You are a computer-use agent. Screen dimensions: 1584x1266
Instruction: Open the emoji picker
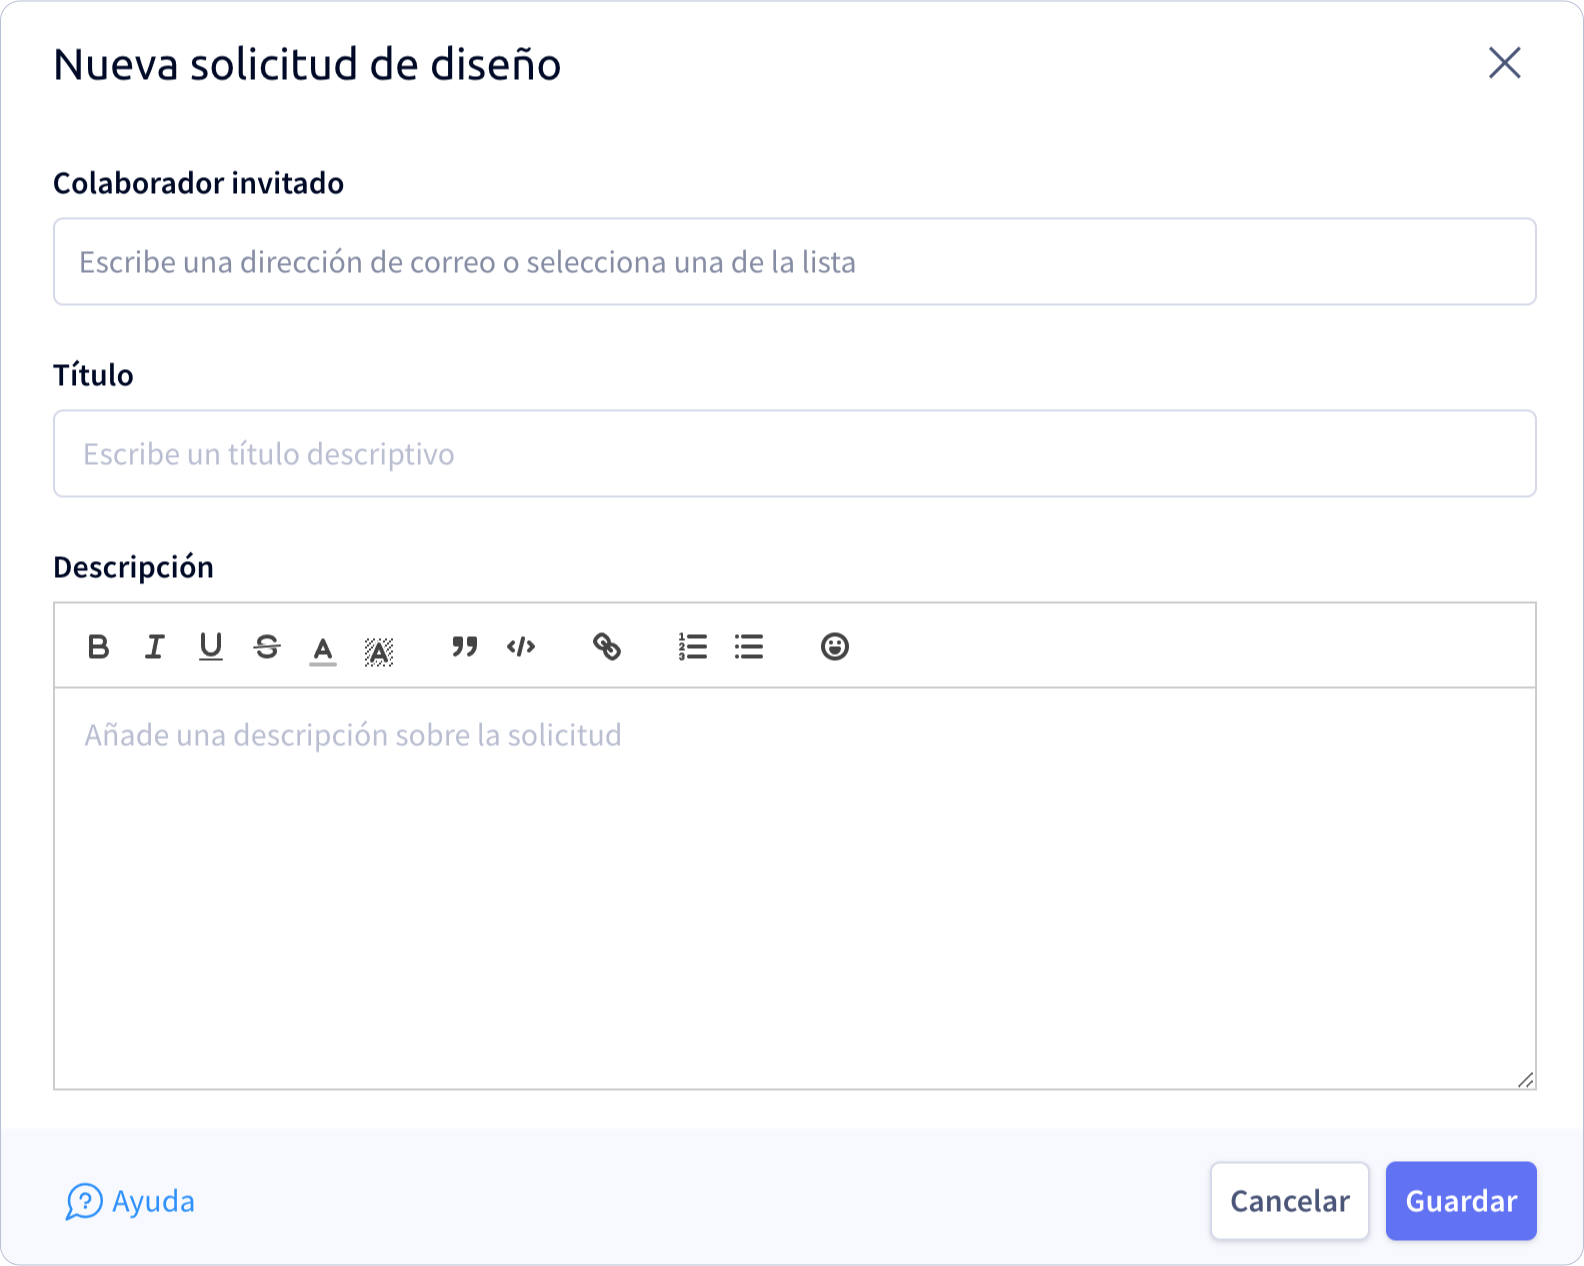tap(835, 647)
